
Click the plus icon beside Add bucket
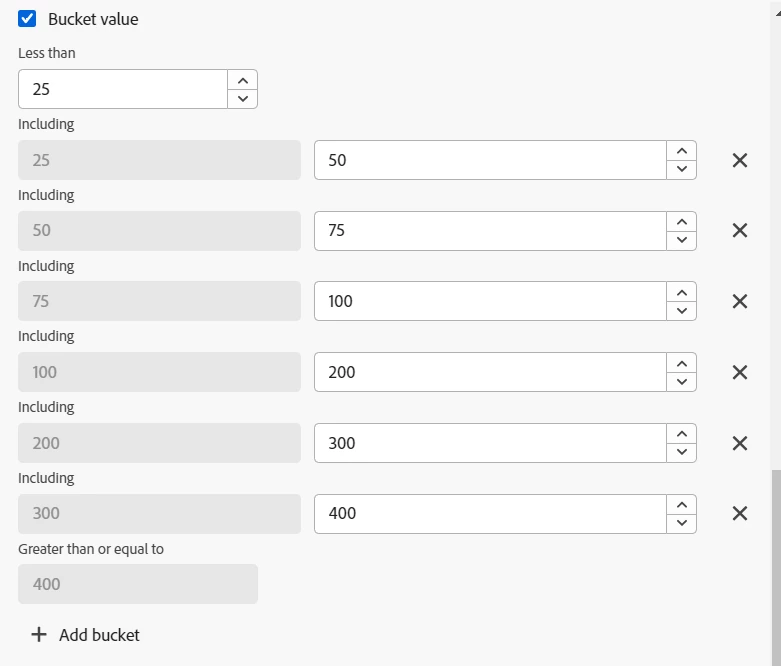coord(39,635)
